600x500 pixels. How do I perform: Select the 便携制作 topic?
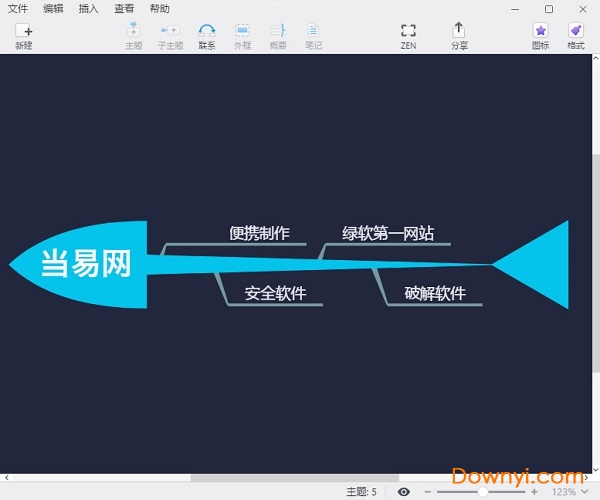259,233
